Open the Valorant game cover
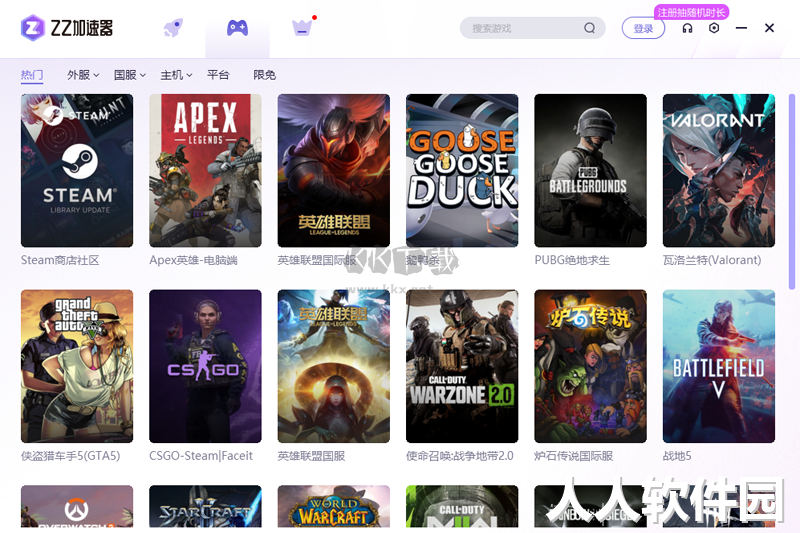Screen dimensions: 800x533 [x=719, y=170]
